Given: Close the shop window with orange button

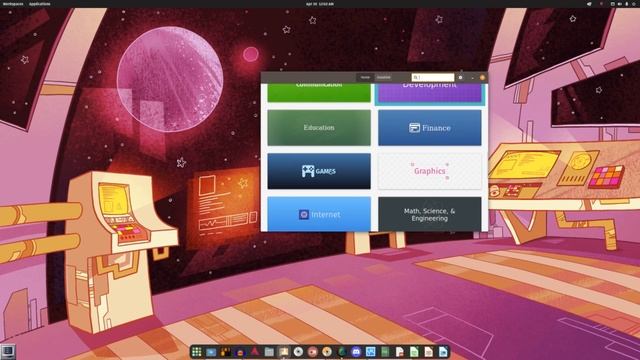Looking at the screenshot, I should pyautogui.click(x=482, y=77).
